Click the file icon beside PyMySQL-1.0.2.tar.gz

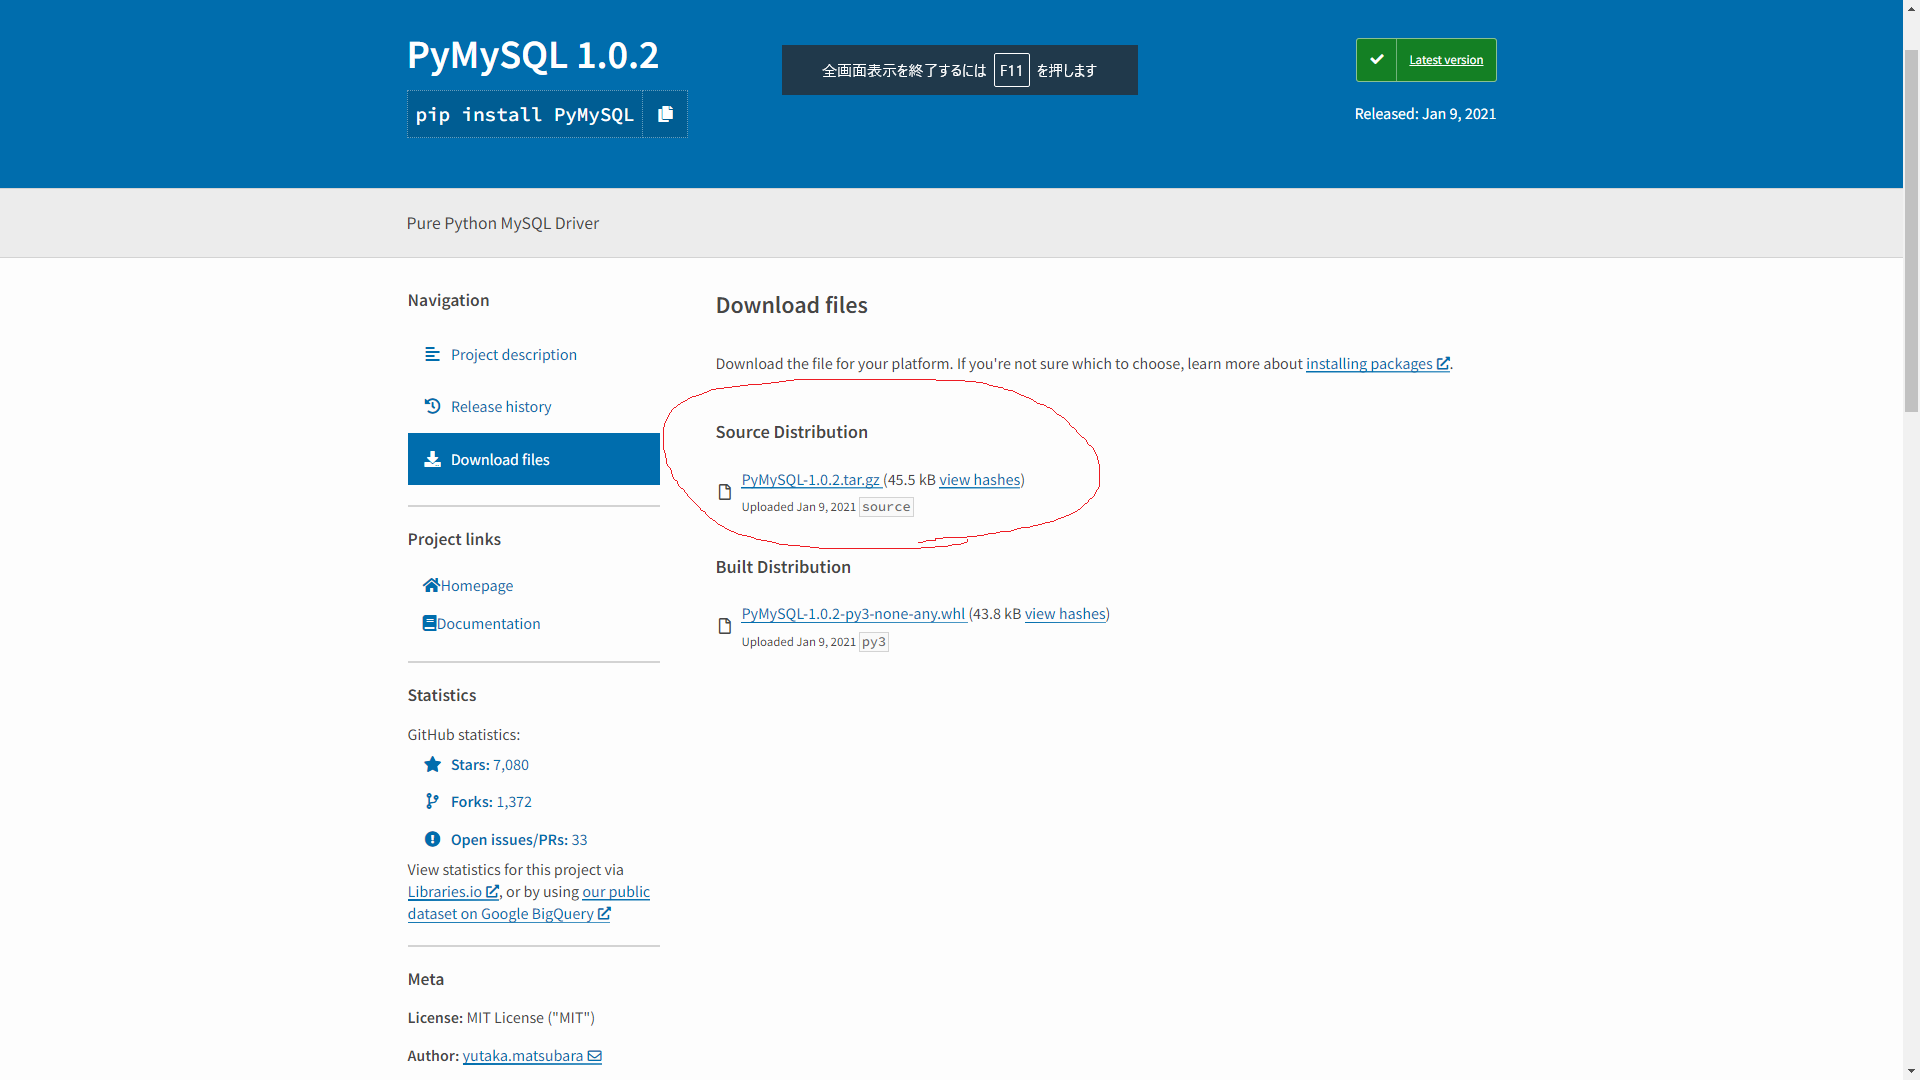pos(724,491)
